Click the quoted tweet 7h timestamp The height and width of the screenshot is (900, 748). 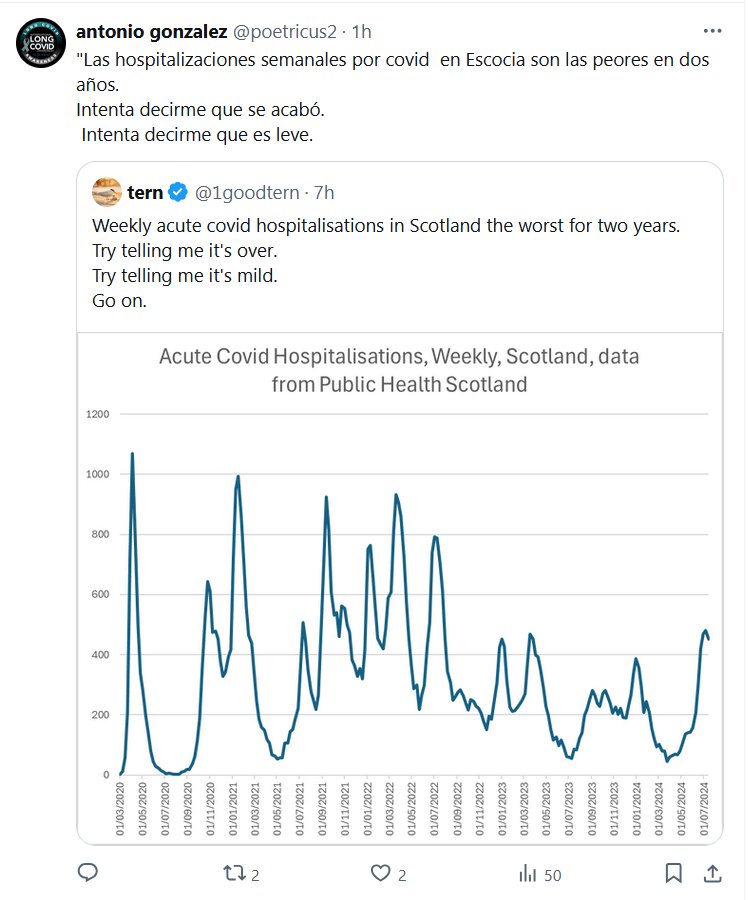(324, 192)
